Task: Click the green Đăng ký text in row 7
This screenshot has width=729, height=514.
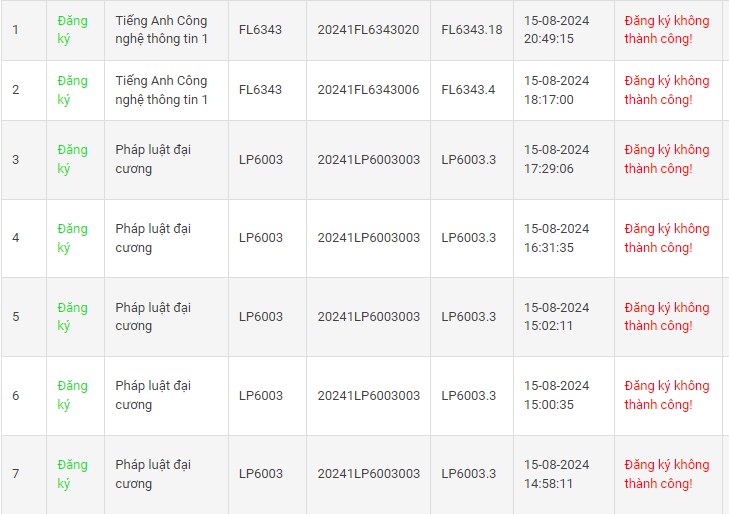Action: 72,474
